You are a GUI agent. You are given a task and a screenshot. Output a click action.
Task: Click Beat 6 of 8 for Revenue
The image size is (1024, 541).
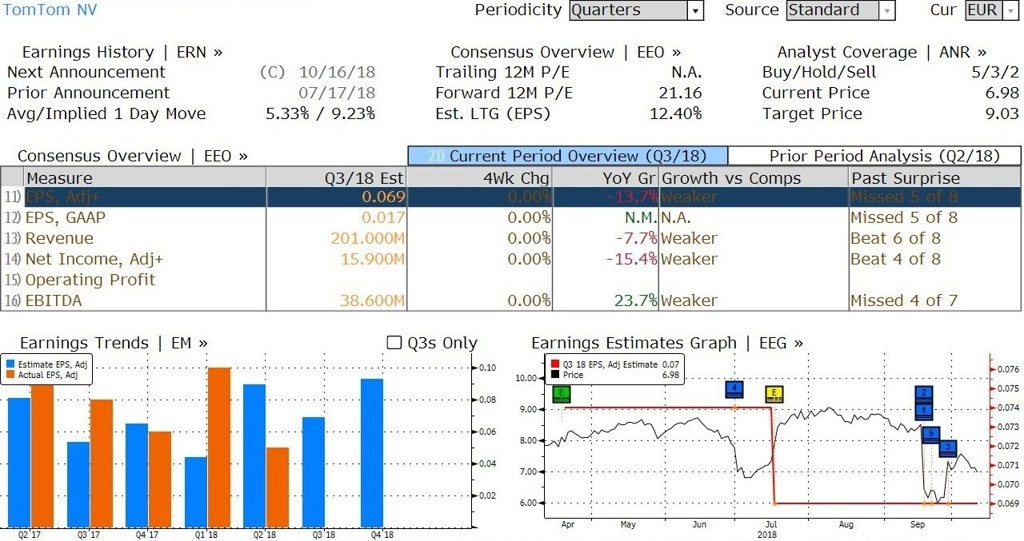point(895,238)
